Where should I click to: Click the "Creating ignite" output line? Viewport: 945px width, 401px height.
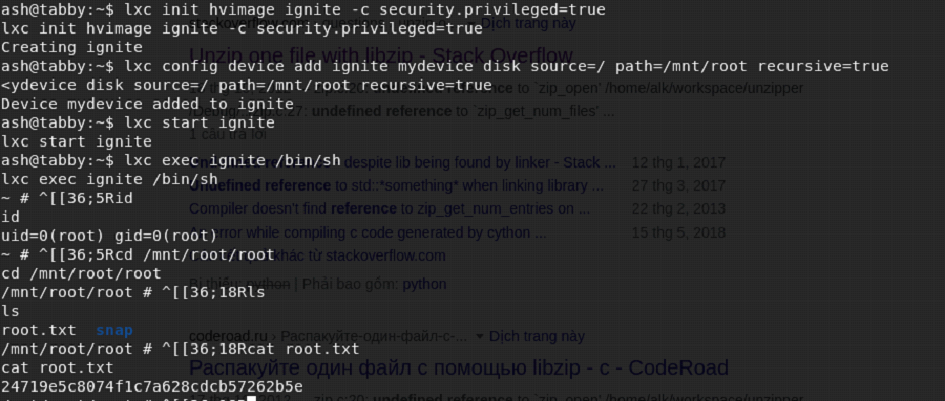tap(72, 47)
